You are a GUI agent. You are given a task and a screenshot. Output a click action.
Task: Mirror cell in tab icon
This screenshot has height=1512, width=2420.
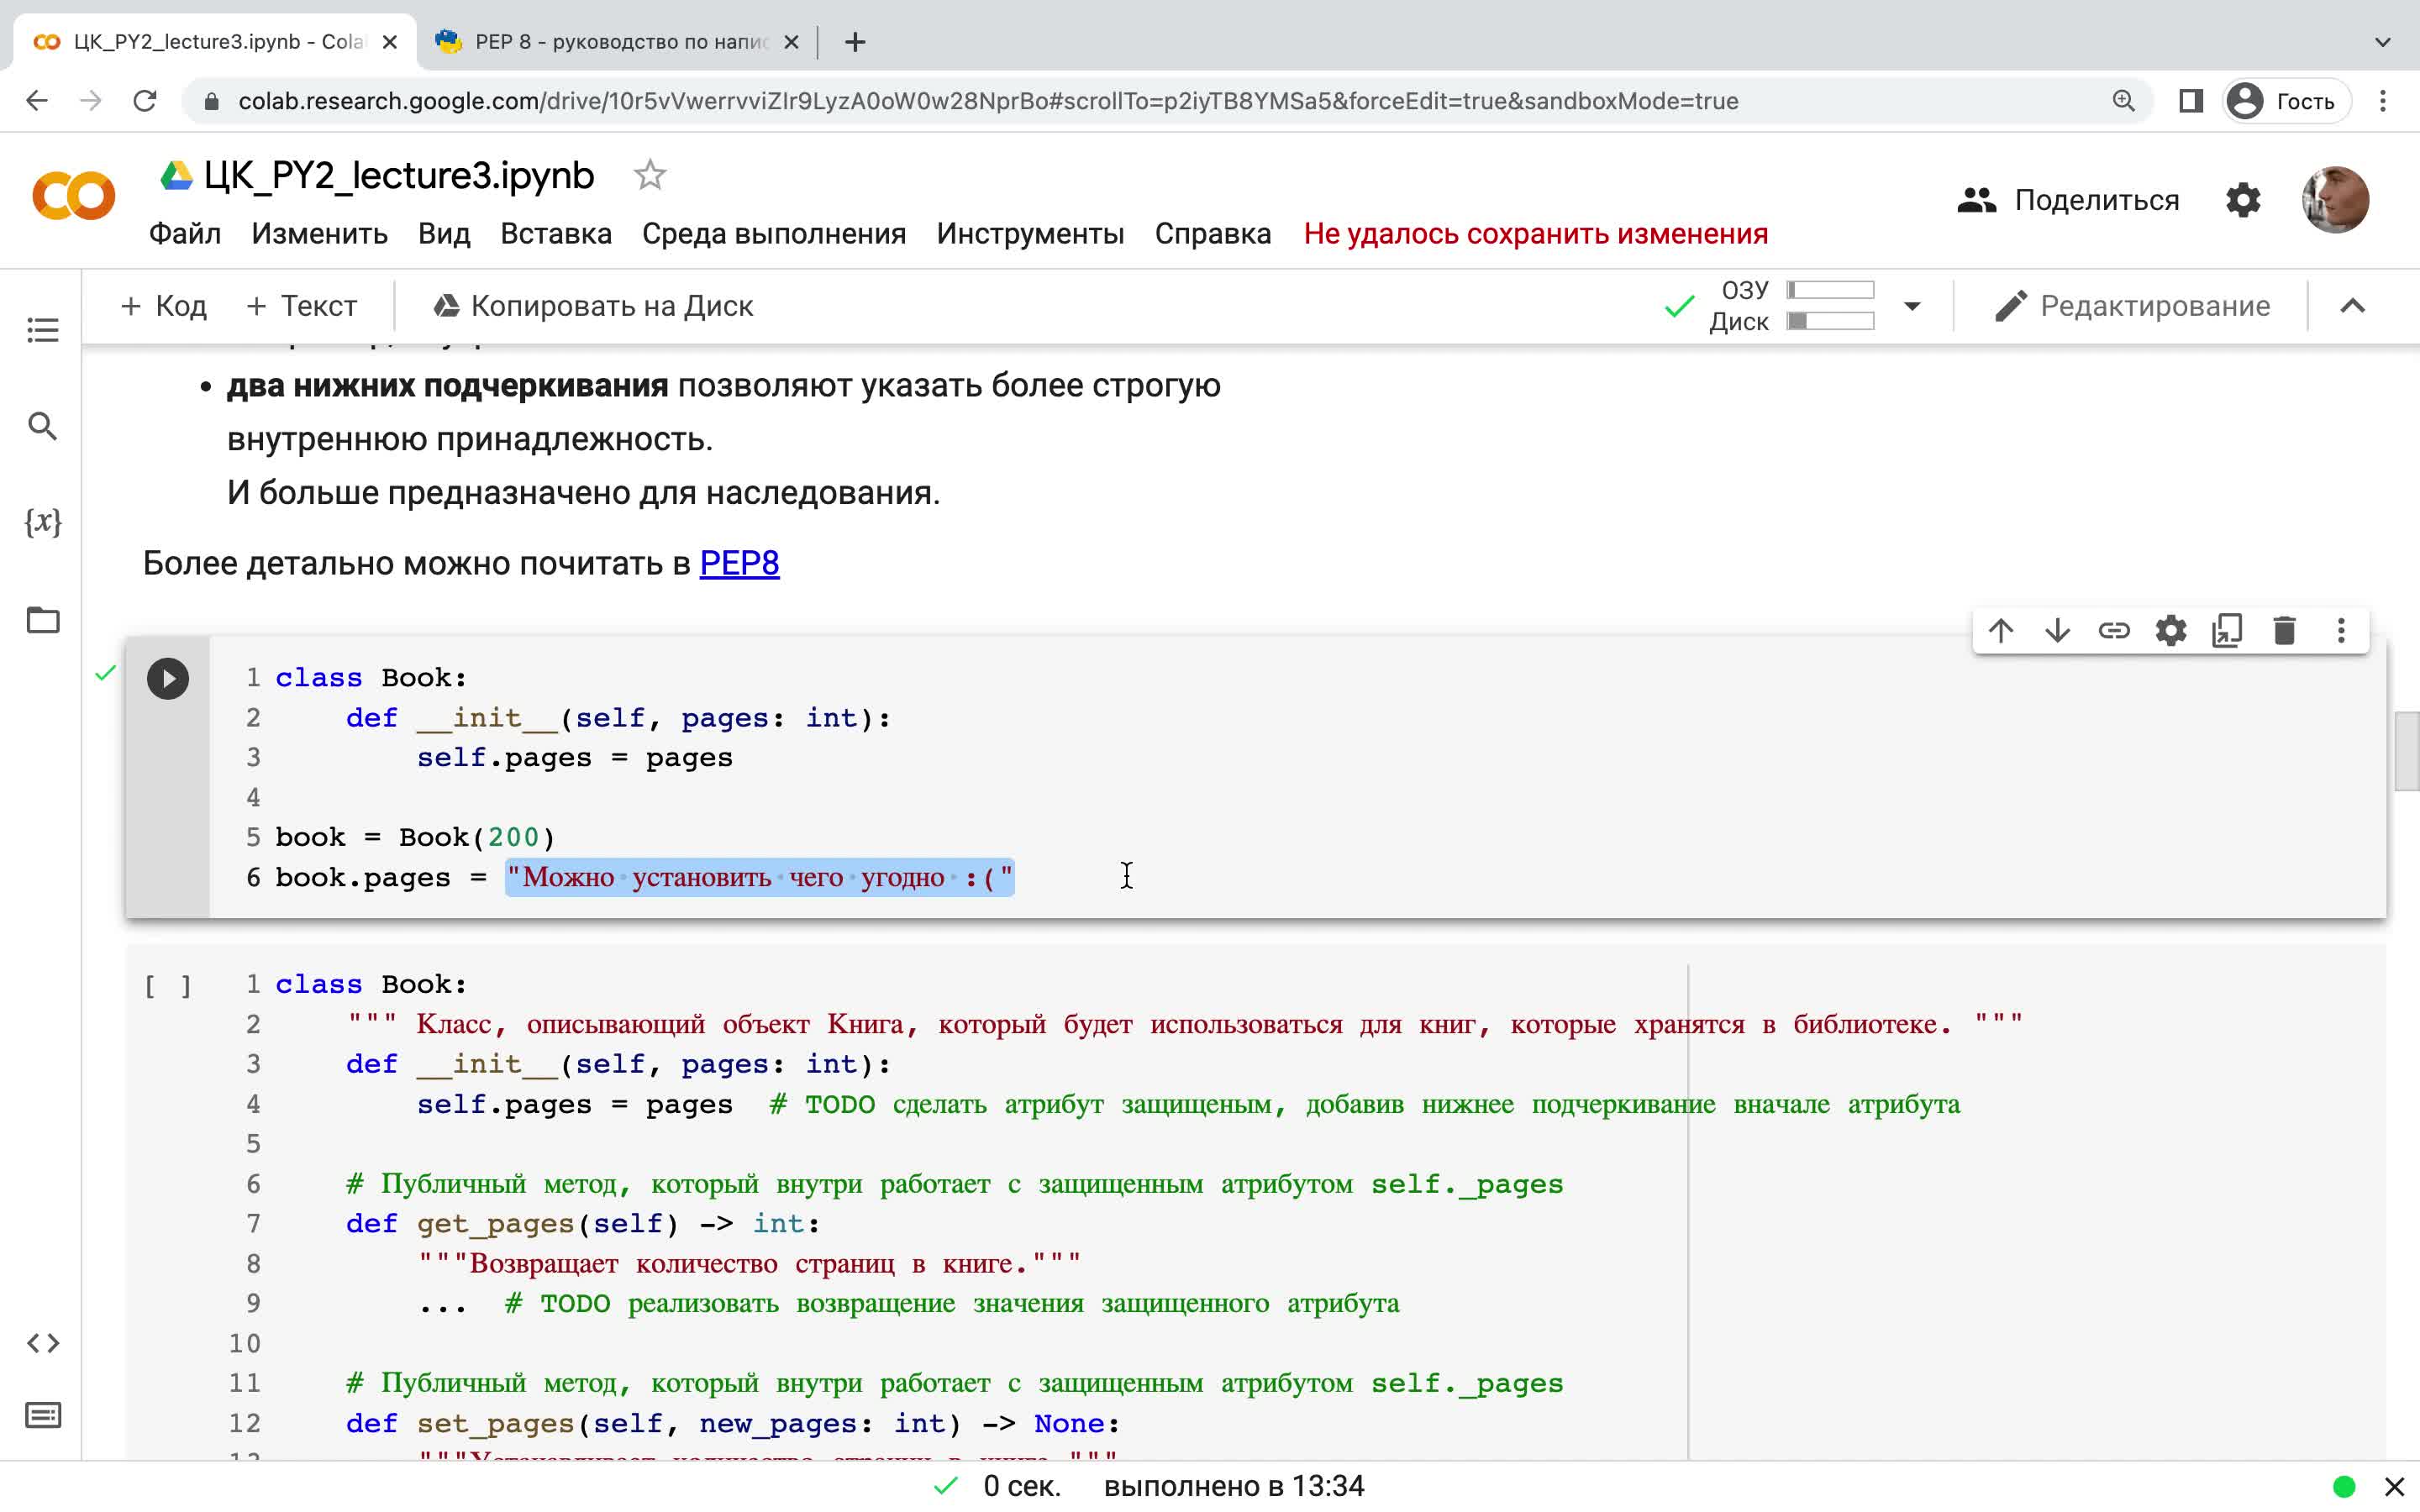(x=2228, y=631)
